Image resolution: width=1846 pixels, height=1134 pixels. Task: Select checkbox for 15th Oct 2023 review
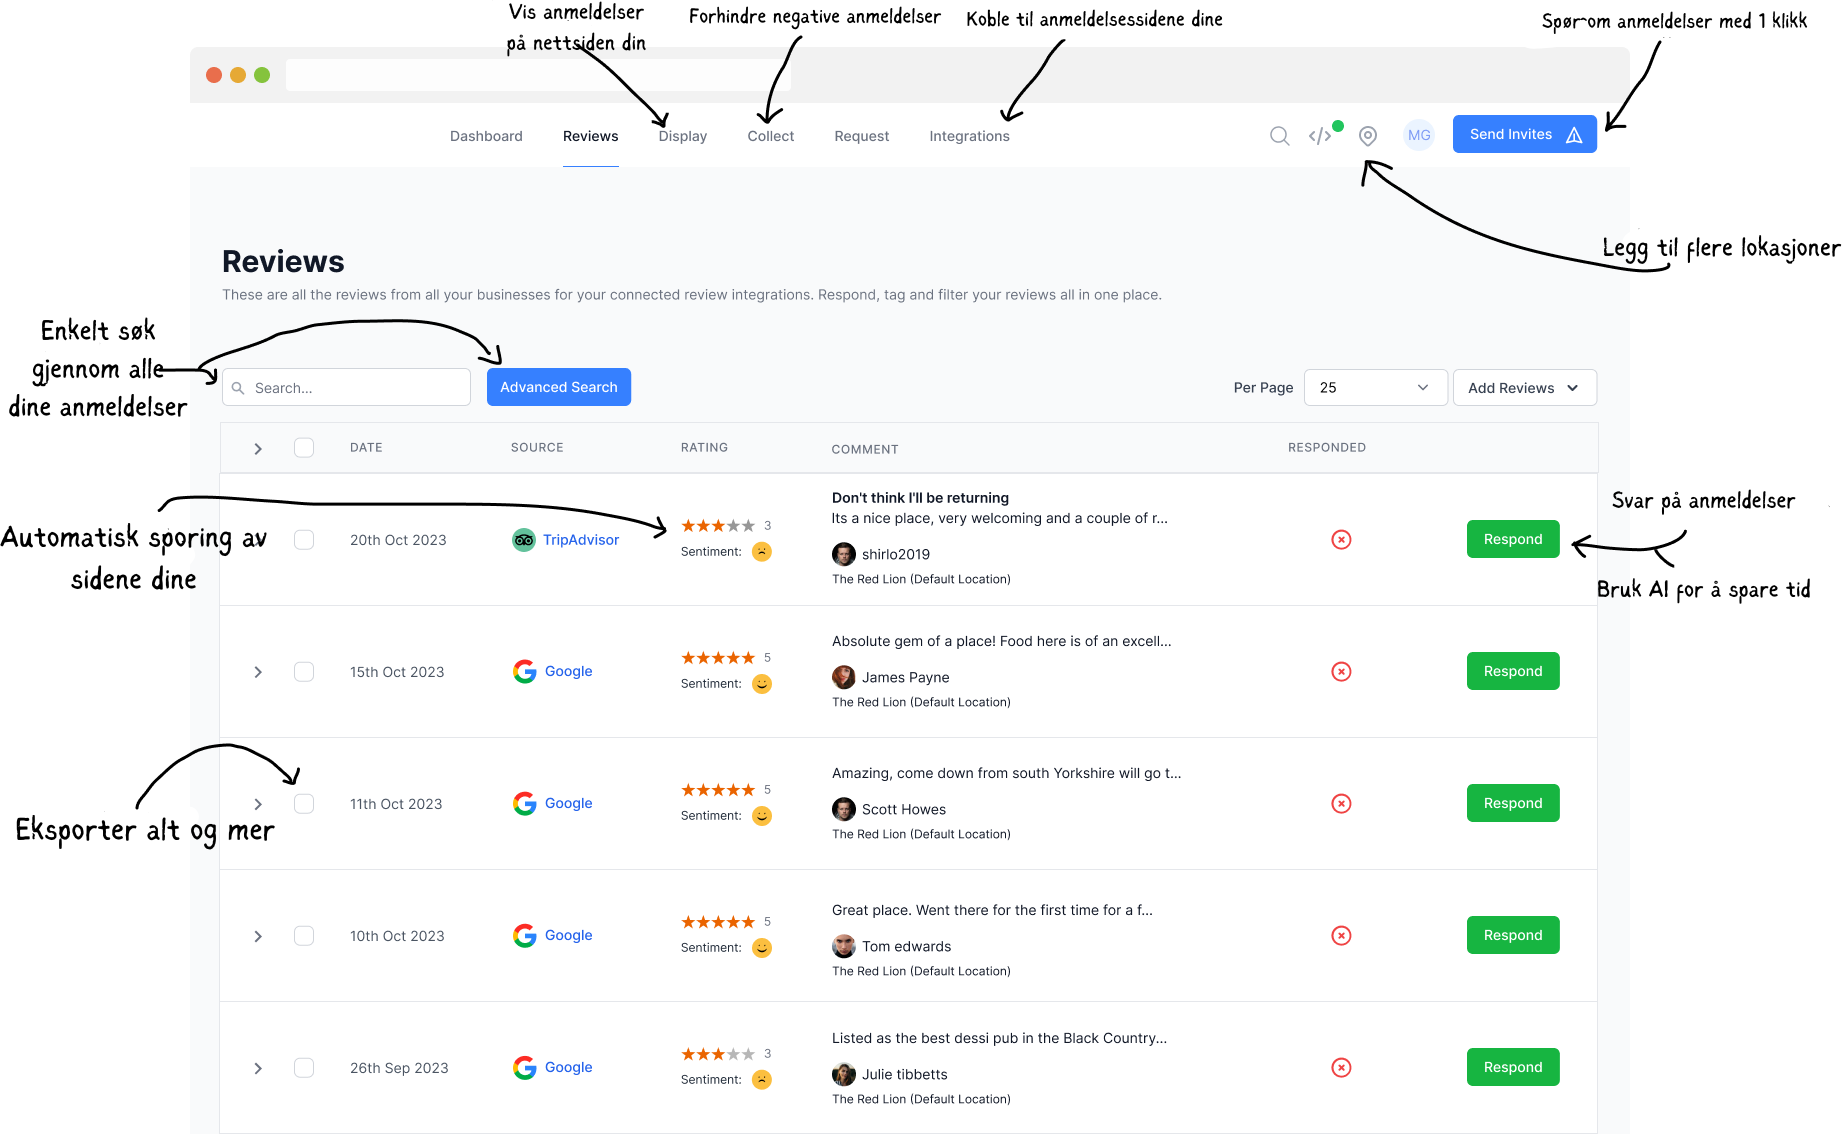(x=304, y=672)
